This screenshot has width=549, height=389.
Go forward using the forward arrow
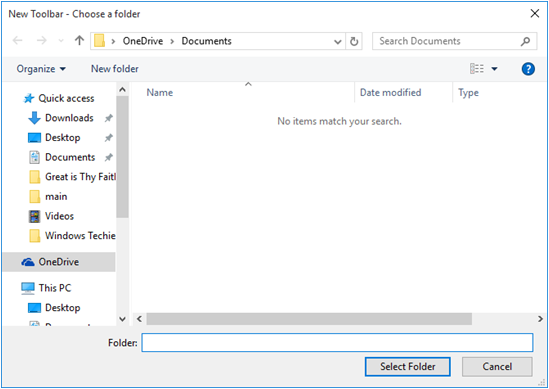[42, 41]
